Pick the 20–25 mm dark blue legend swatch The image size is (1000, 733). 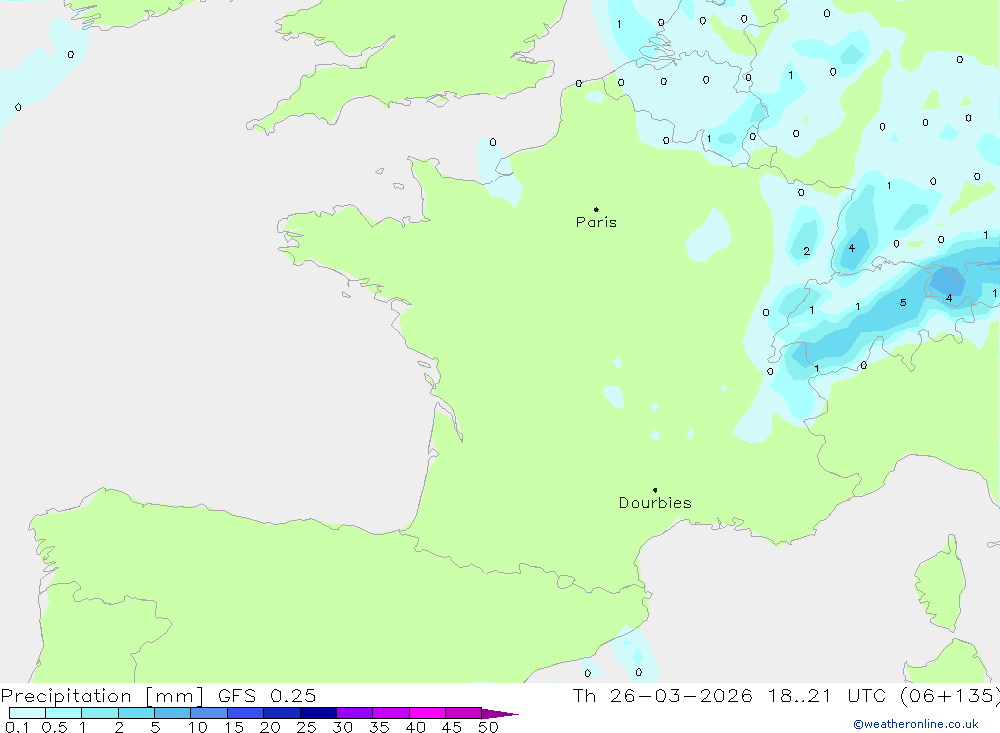point(282,713)
